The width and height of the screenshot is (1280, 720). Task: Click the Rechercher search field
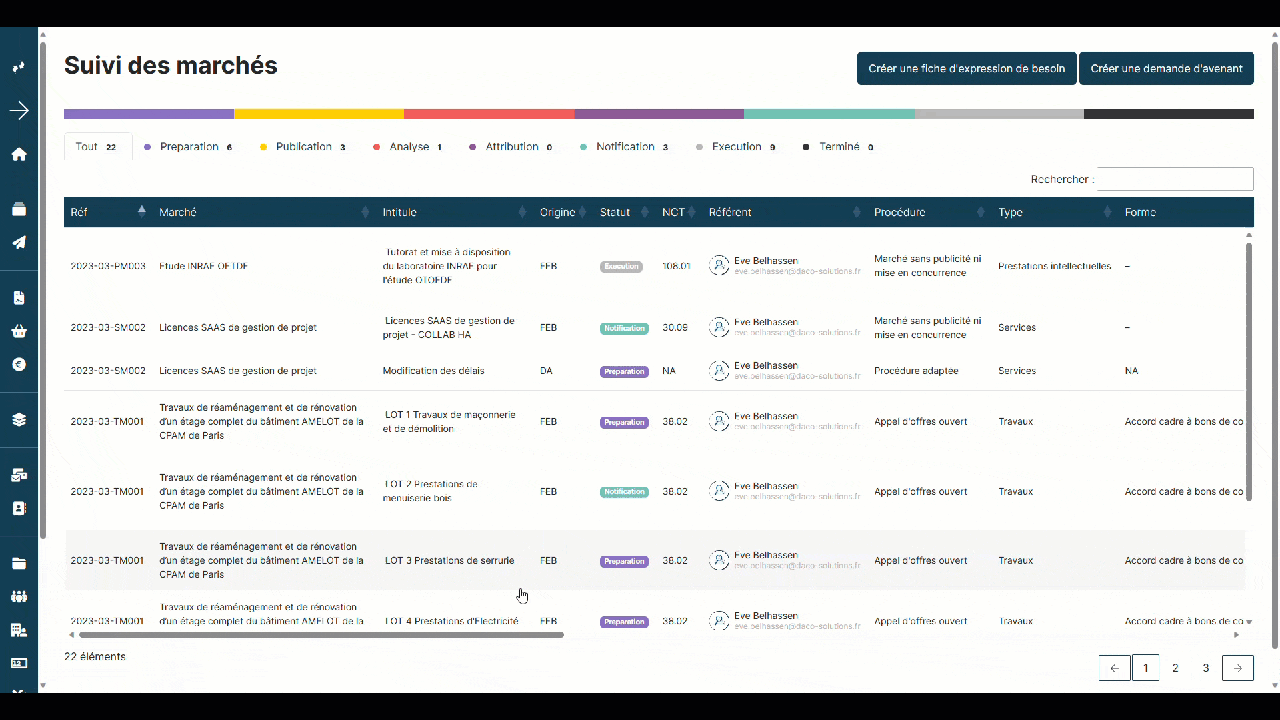tap(1175, 179)
